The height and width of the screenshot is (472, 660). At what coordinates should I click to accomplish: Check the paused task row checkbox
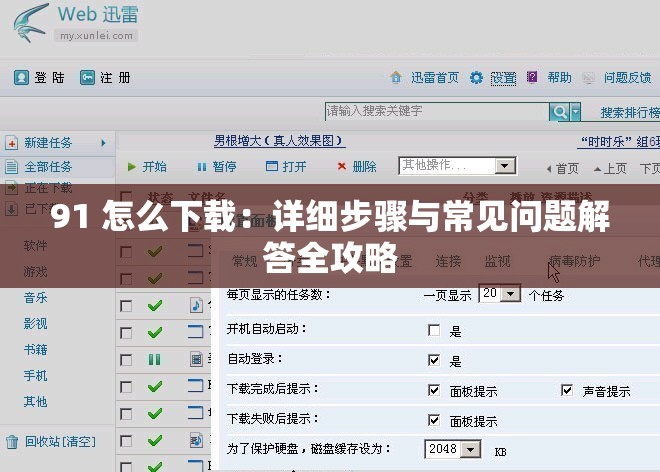[126, 360]
